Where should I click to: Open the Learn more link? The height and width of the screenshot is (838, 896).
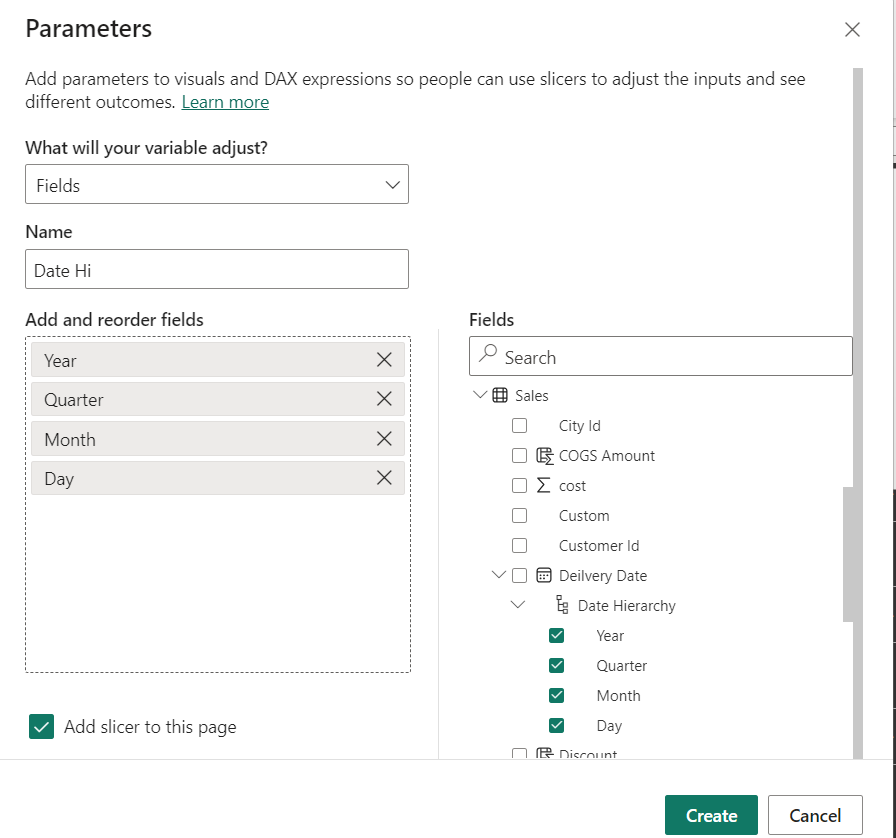(x=225, y=102)
